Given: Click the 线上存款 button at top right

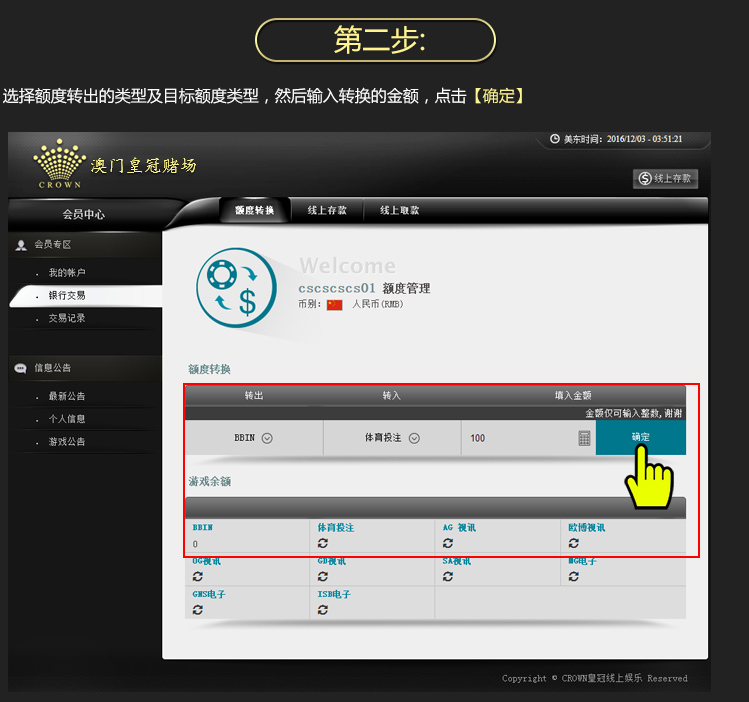Looking at the screenshot, I should tap(666, 179).
